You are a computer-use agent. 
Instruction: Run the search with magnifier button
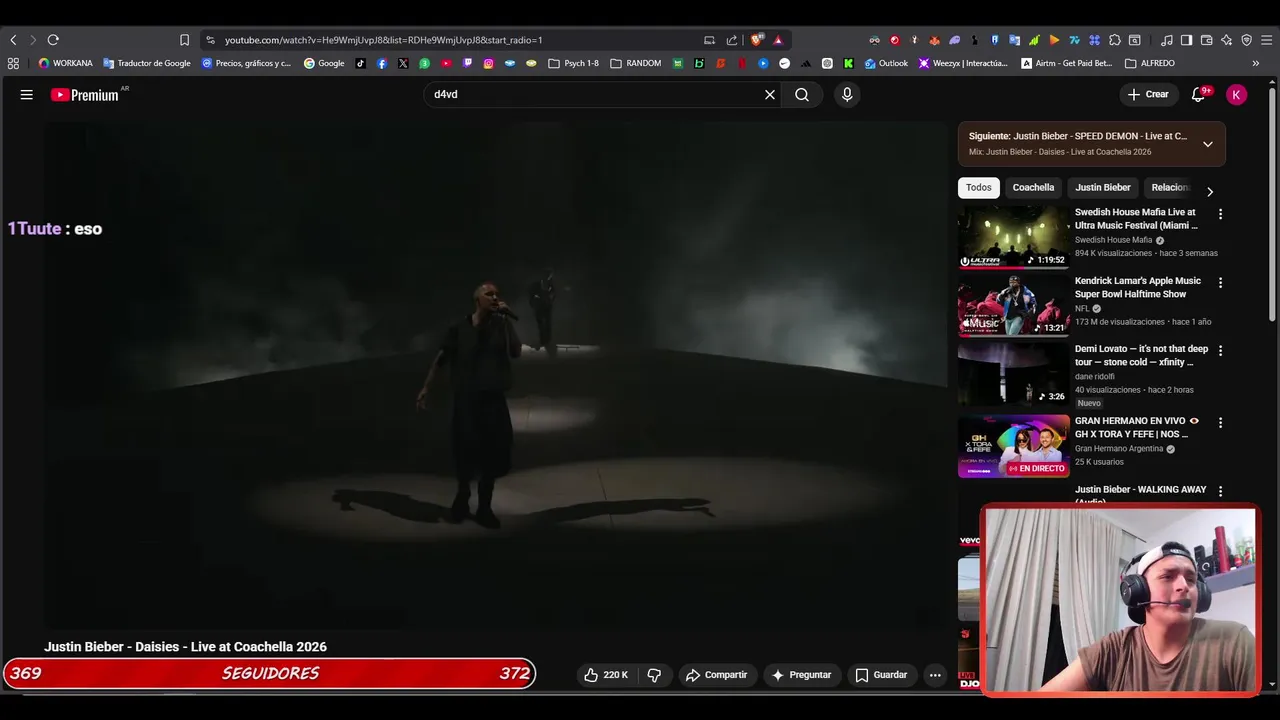coord(802,94)
